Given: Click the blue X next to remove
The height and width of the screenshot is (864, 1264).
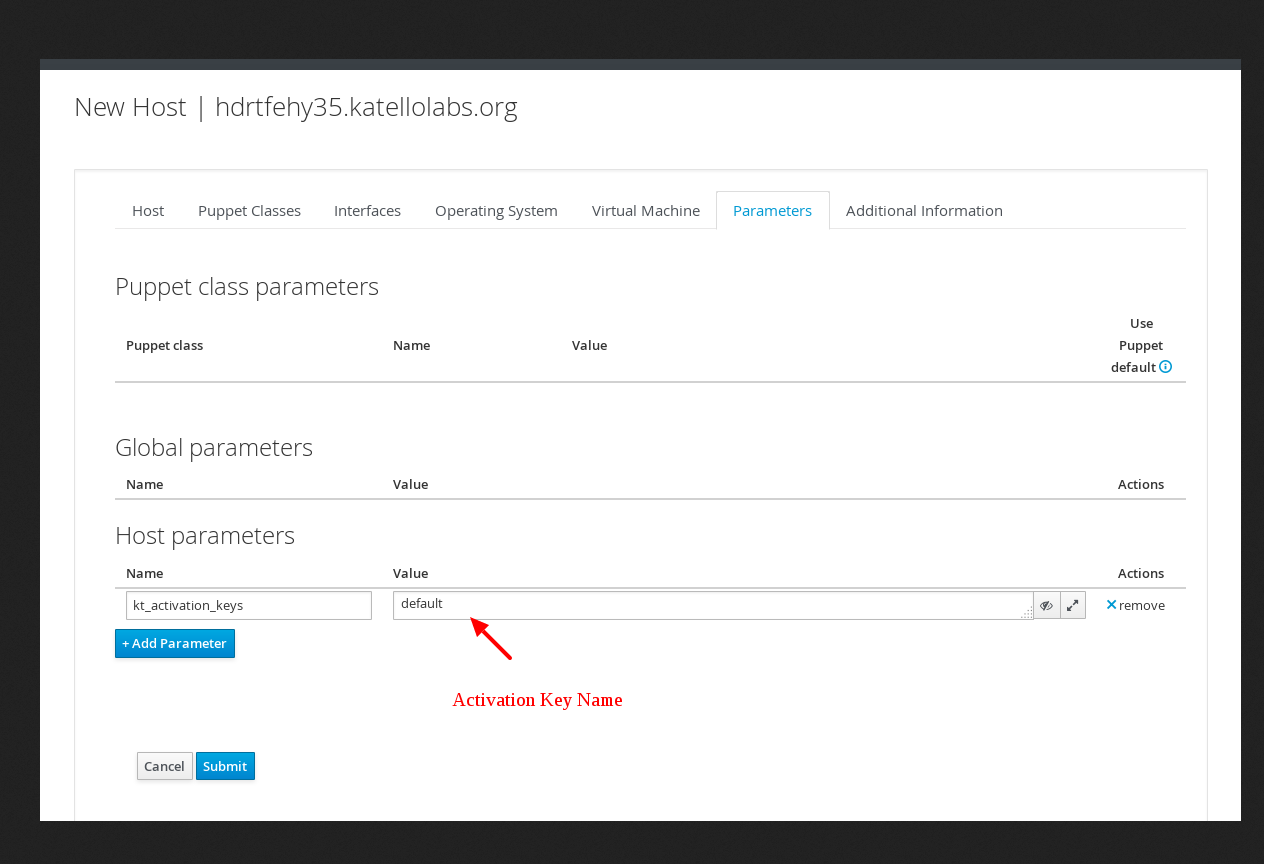Looking at the screenshot, I should pos(1110,604).
